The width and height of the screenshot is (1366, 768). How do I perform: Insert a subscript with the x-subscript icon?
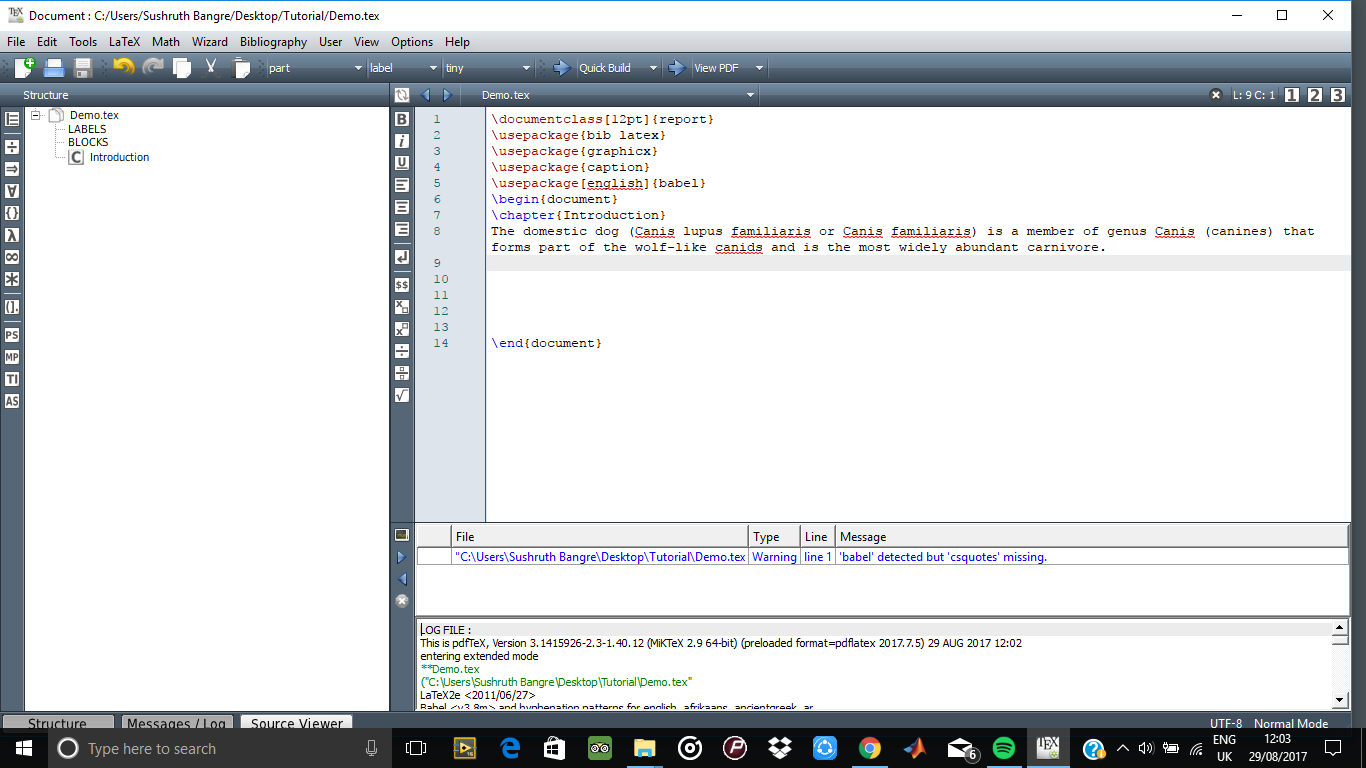(x=402, y=307)
